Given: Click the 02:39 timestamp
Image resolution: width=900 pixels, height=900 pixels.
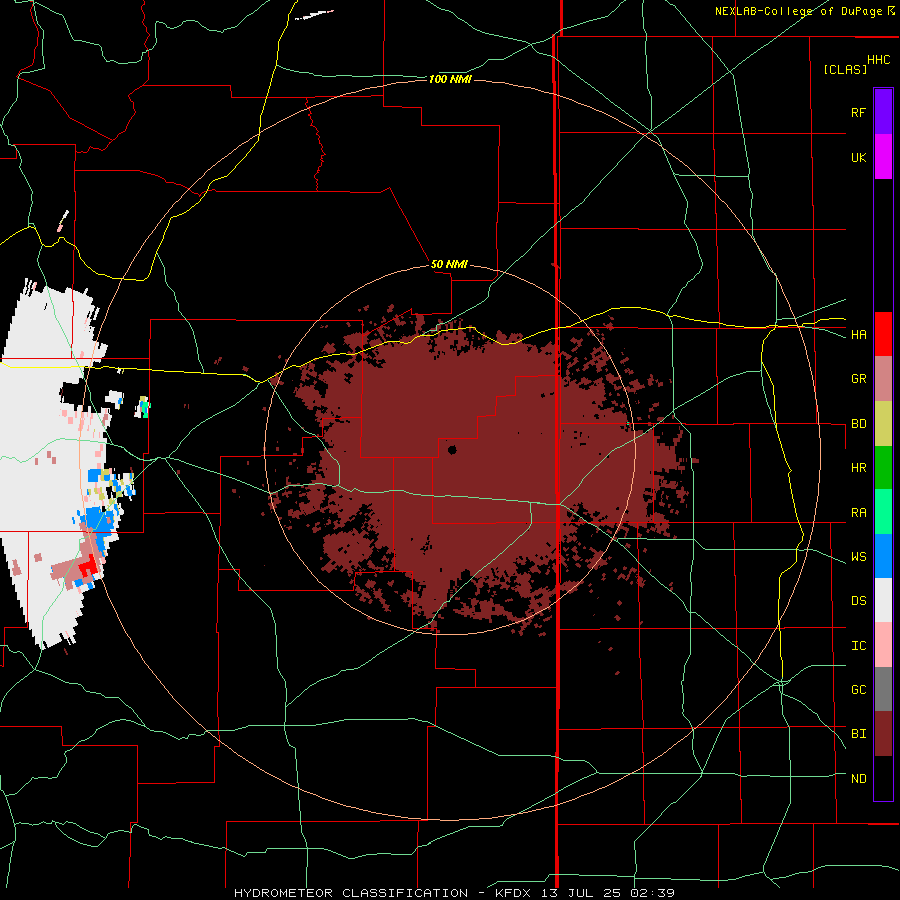Looking at the screenshot, I should pyautogui.click(x=651, y=893).
